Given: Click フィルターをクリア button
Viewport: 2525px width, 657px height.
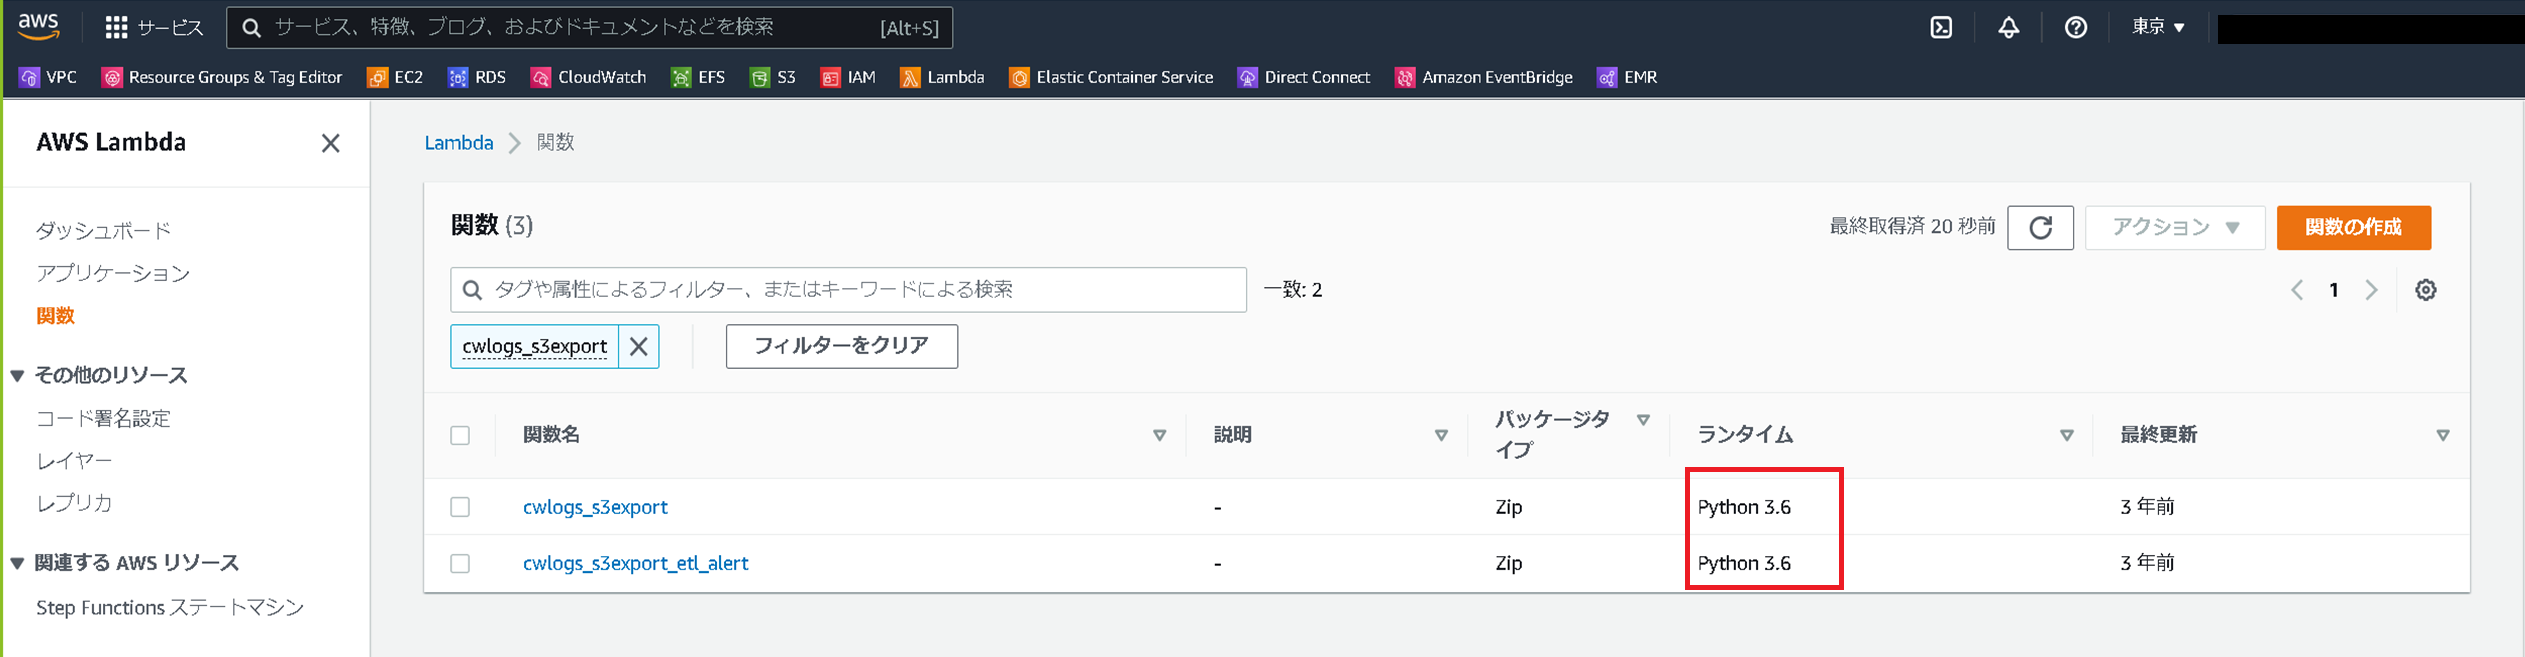Looking at the screenshot, I should 841,346.
